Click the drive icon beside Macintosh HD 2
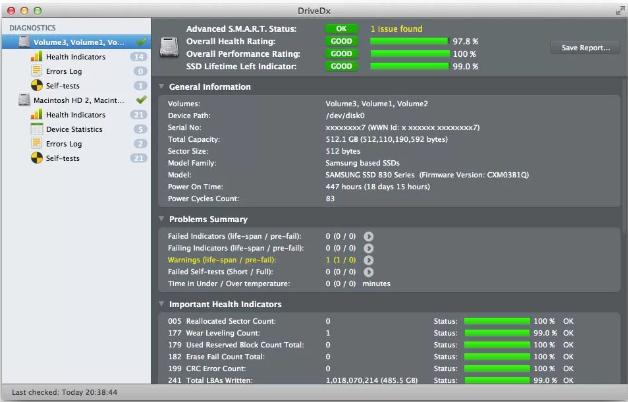 [24, 100]
